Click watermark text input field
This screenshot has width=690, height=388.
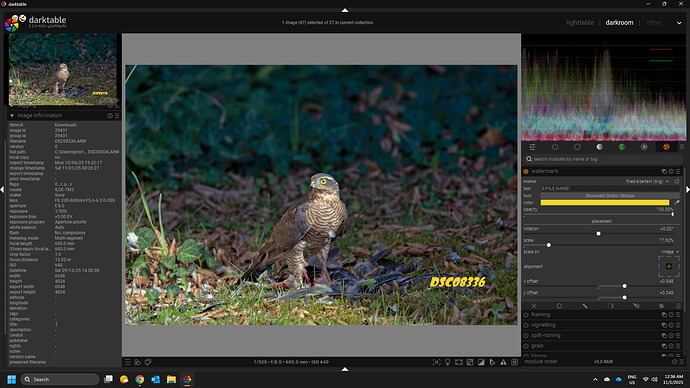coord(609,188)
